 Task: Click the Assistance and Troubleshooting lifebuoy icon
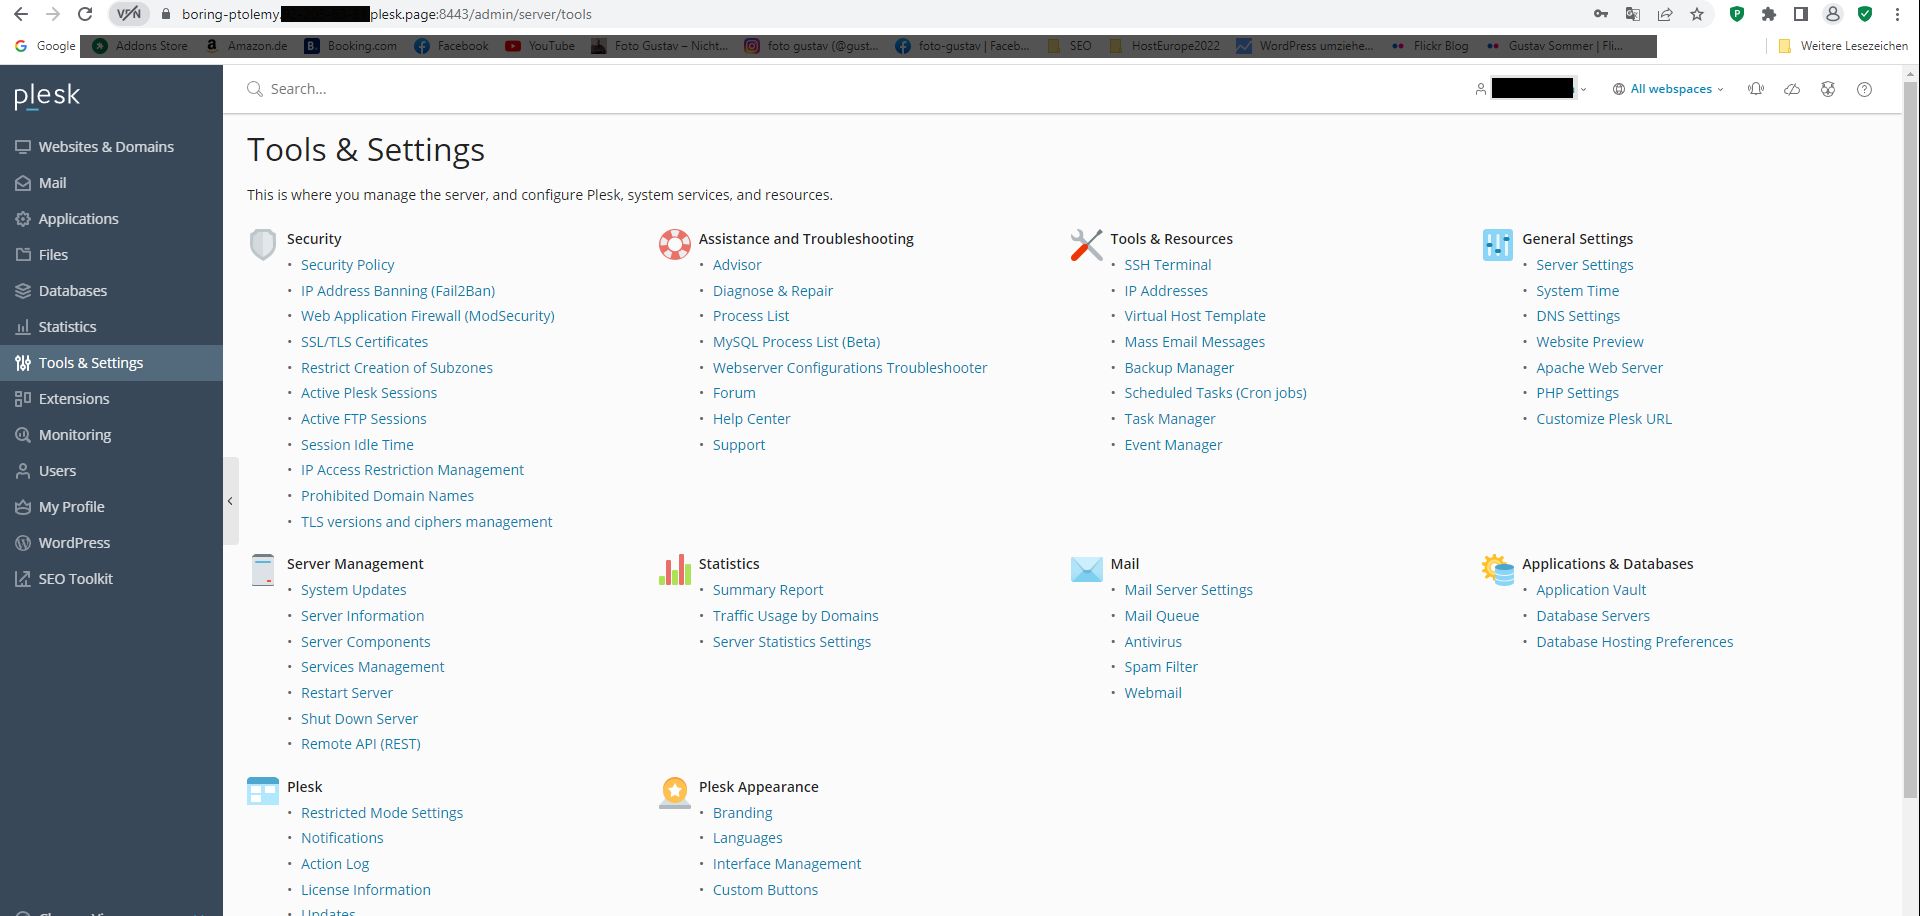tap(674, 244)
